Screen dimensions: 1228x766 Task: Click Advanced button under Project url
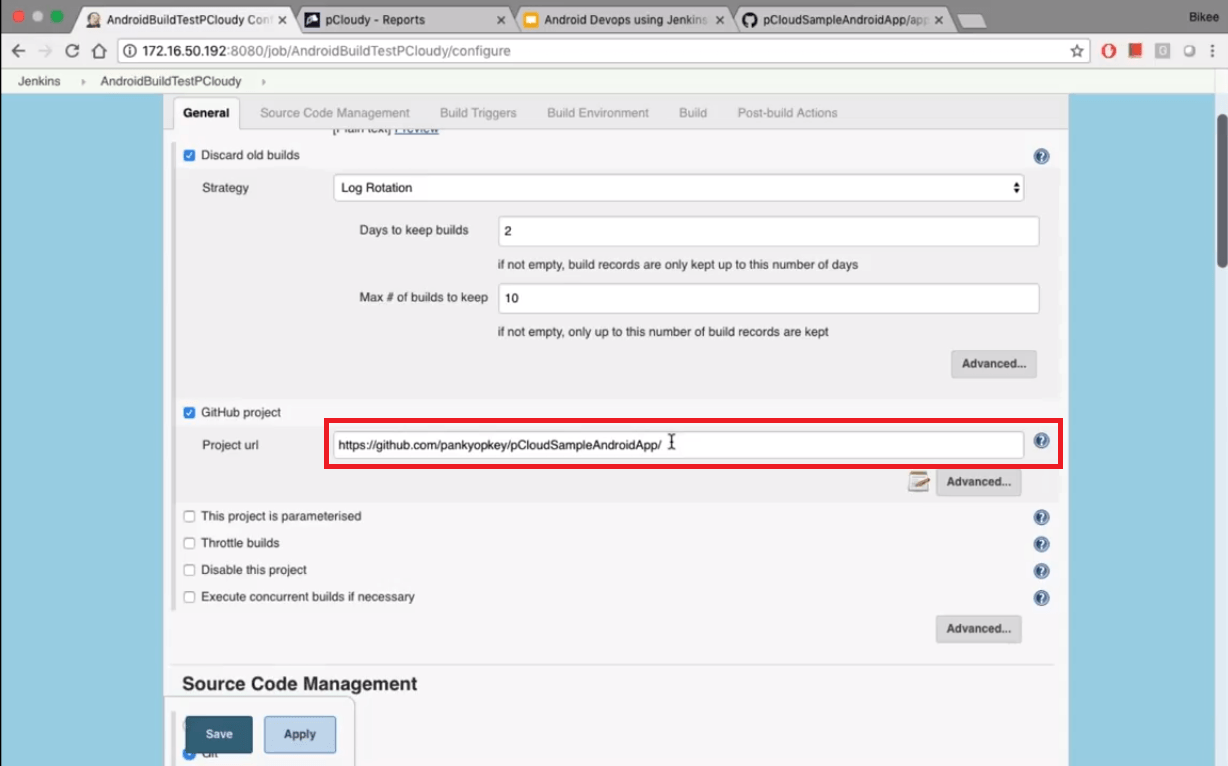click(x=979, y=482)
